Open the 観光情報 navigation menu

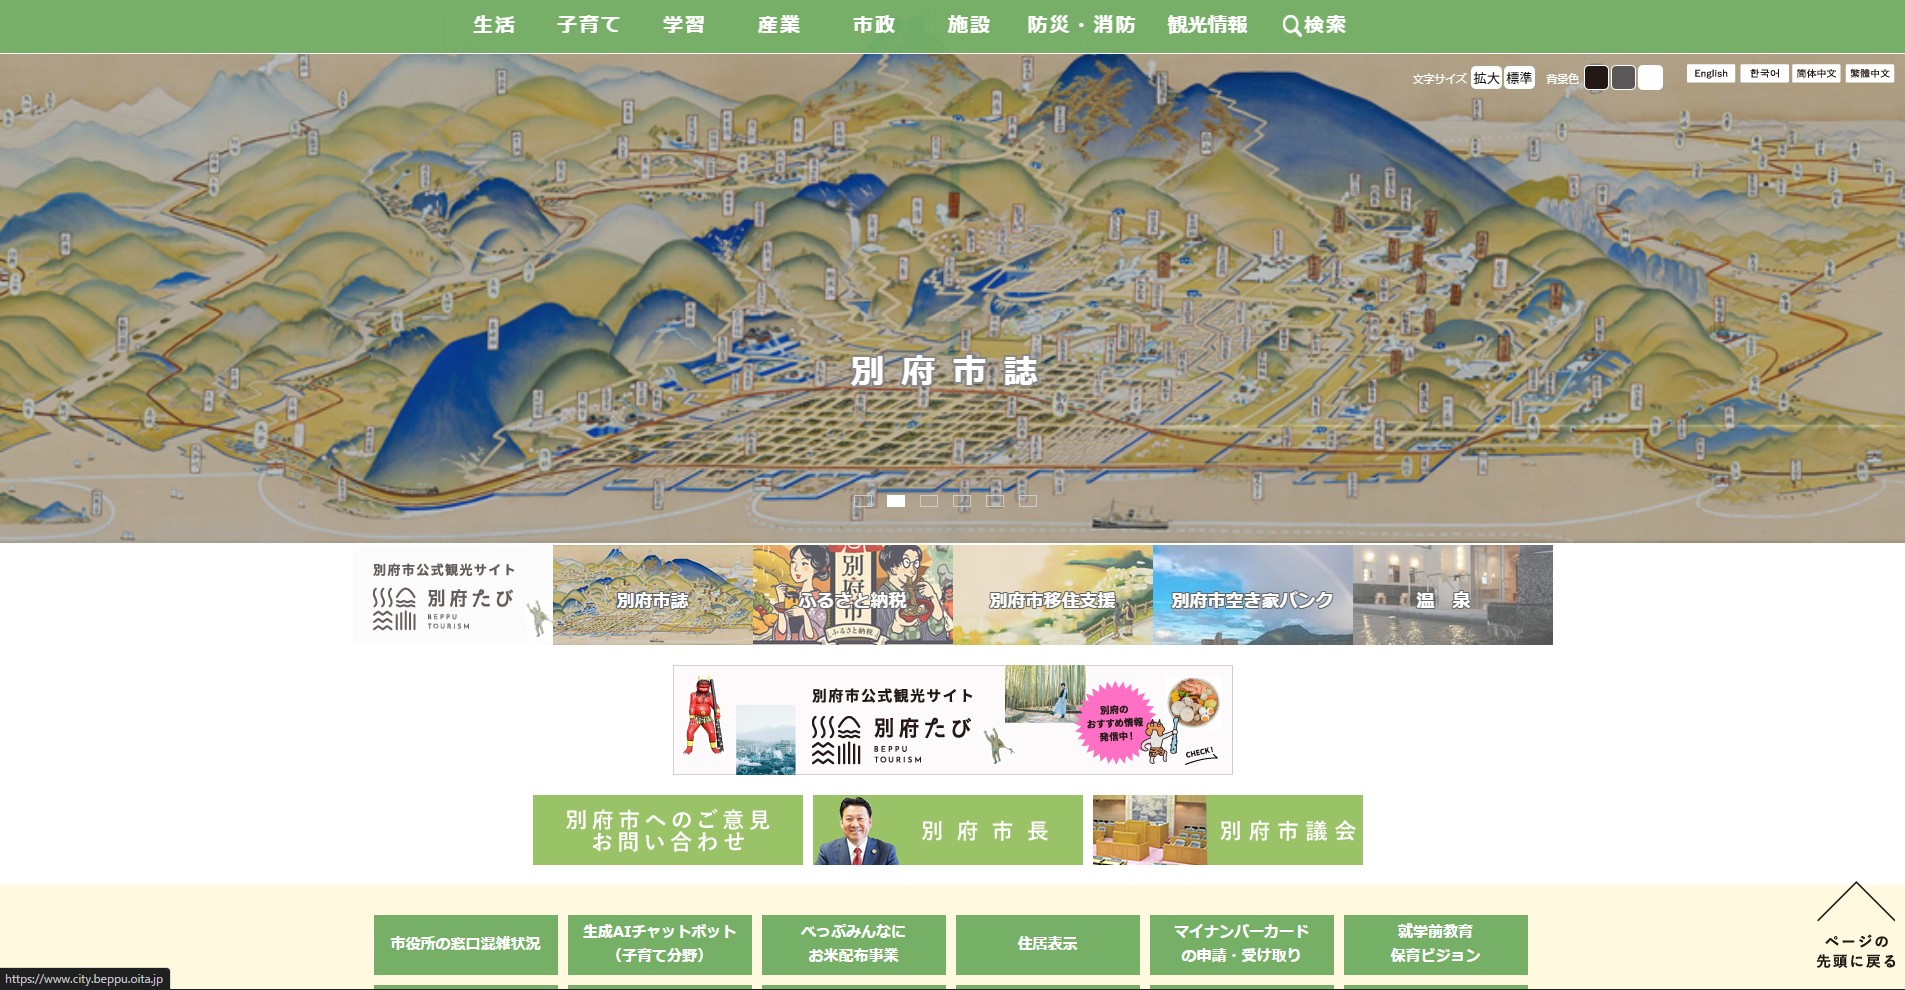1207,25
